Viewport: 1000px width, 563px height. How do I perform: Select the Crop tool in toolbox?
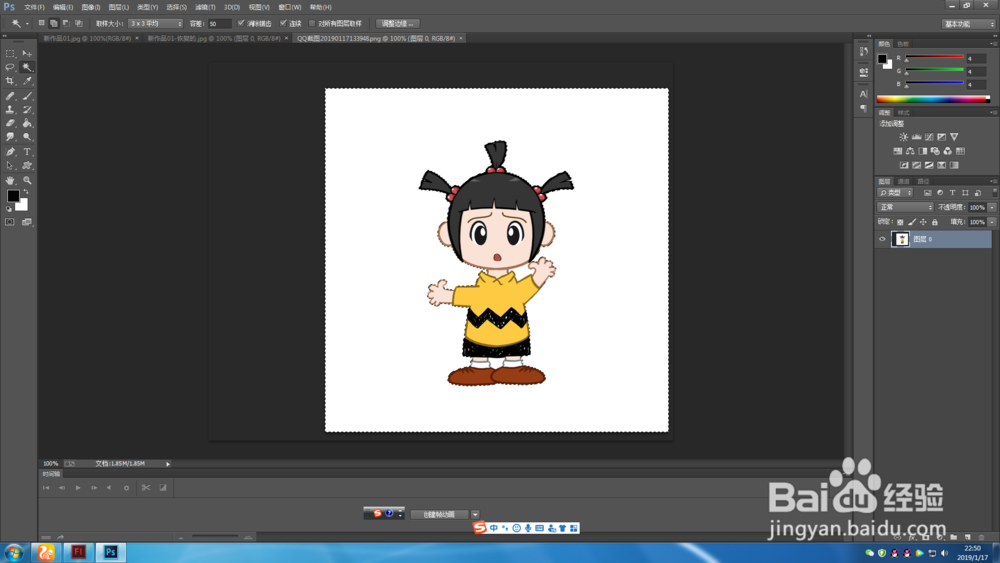point(10,81)
